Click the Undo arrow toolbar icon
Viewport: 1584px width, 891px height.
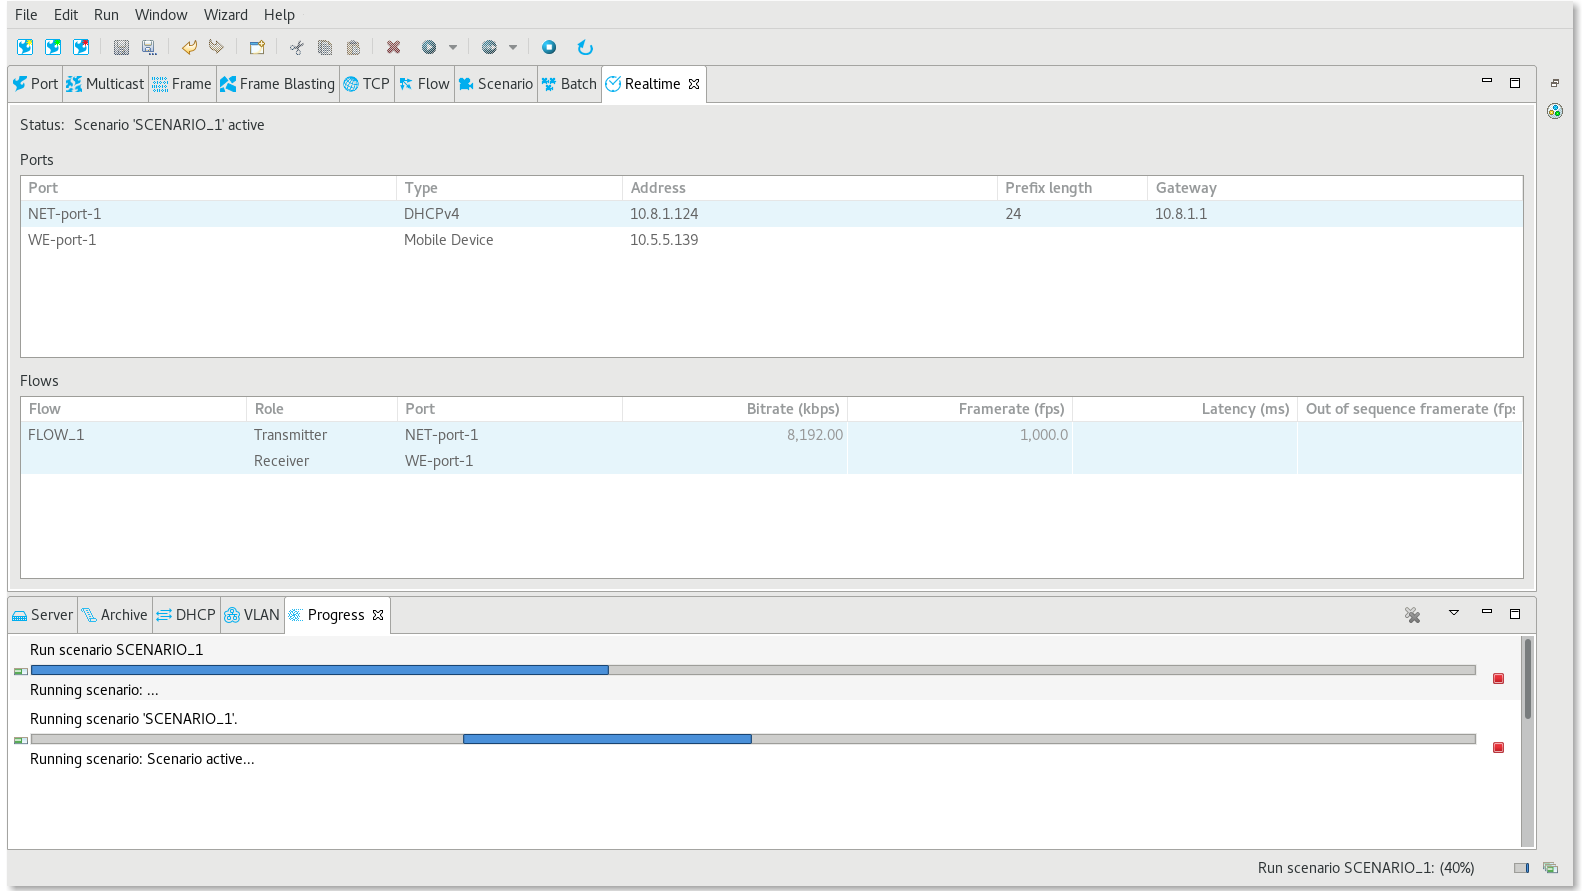(x=189, y=47)
